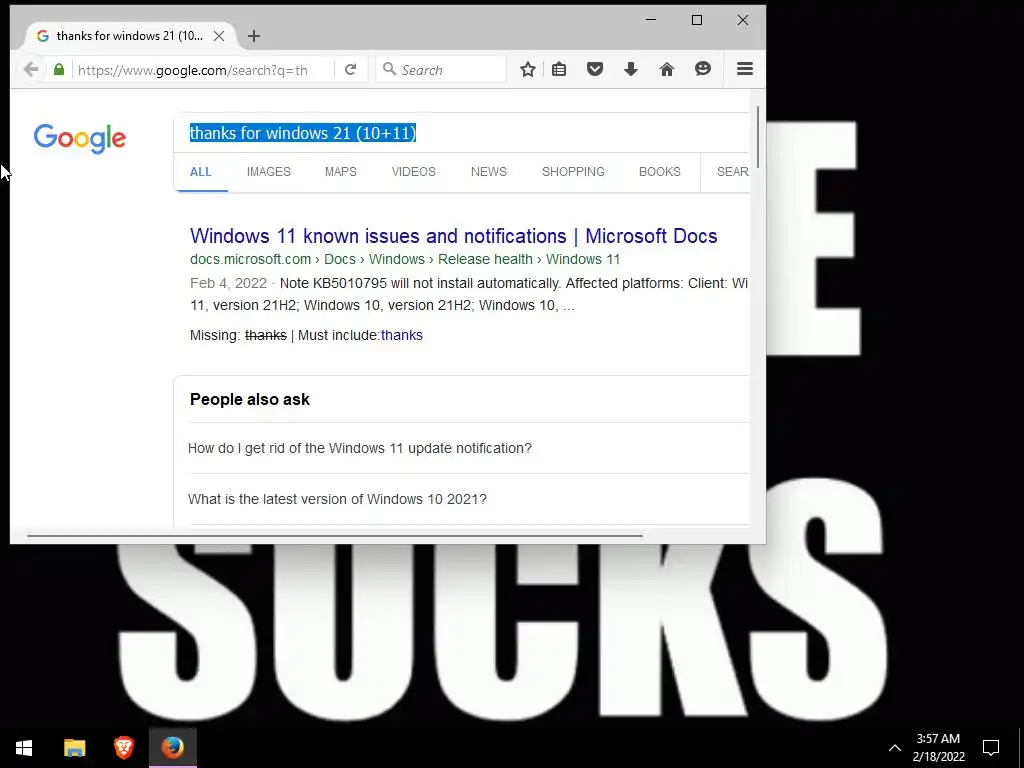Open the SHOPPING results tab
The image size is (1024, 768).
[573, 172]
